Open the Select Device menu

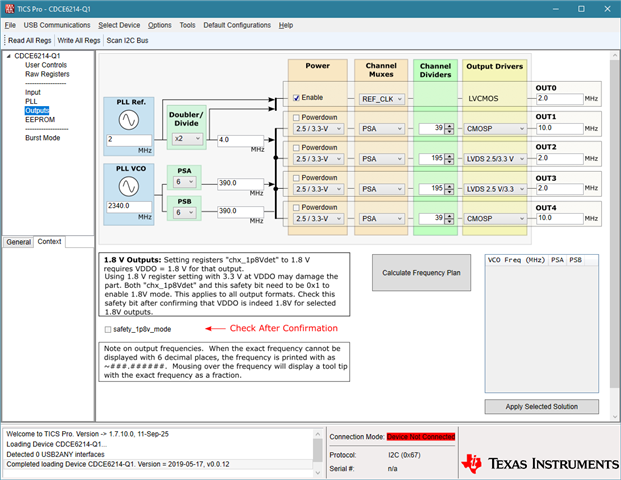119,25
